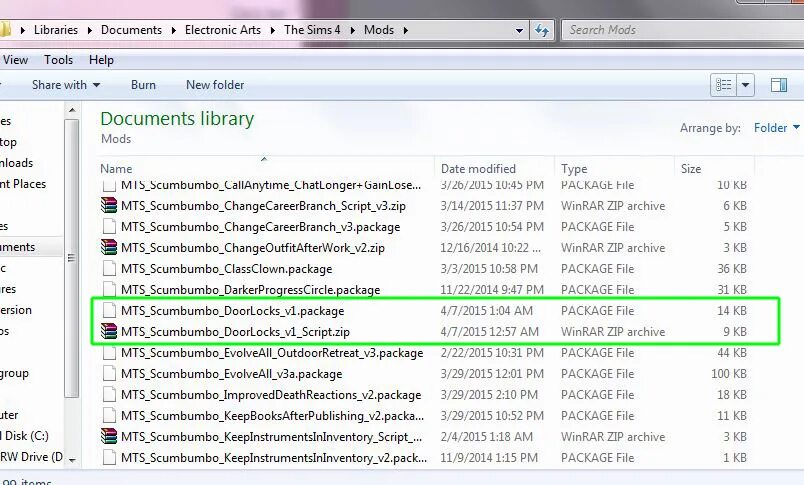Select MTS_Scumbumbo_ImprovedDeathReactions_v2.package file name
Screen dimensions: 804x485
click(271, 395)
